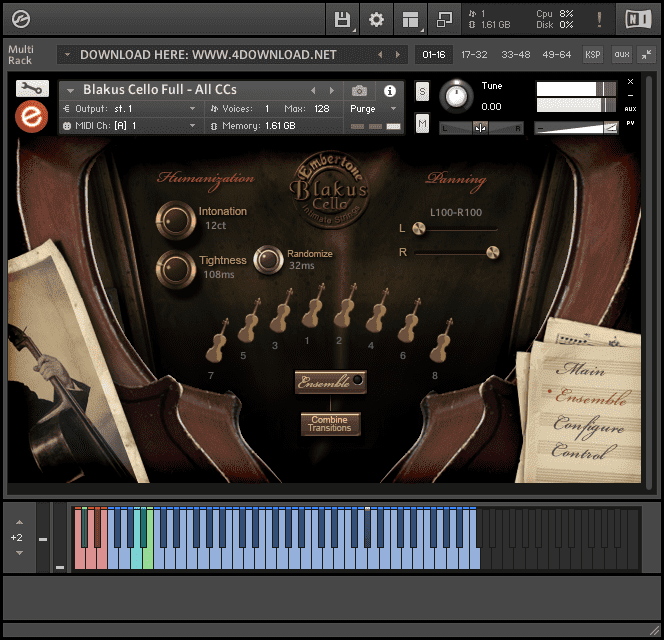The image size is (664, 640).
Task: Expand instrument name dropdown arrow
Action: click(70, 91)
